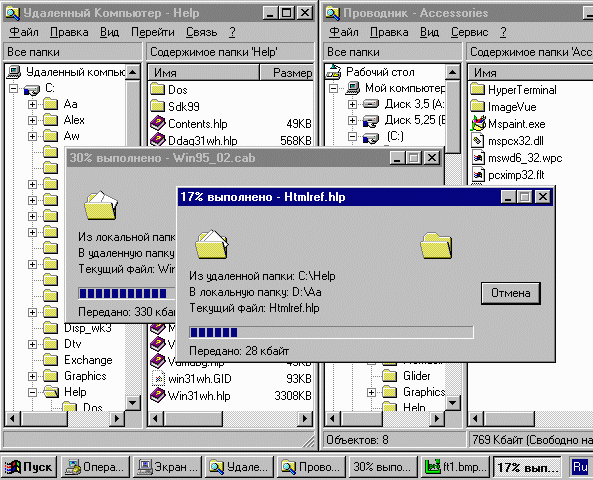Sort Help contents by Размер column
Screen dimensions: 593x480
point(287,73)
